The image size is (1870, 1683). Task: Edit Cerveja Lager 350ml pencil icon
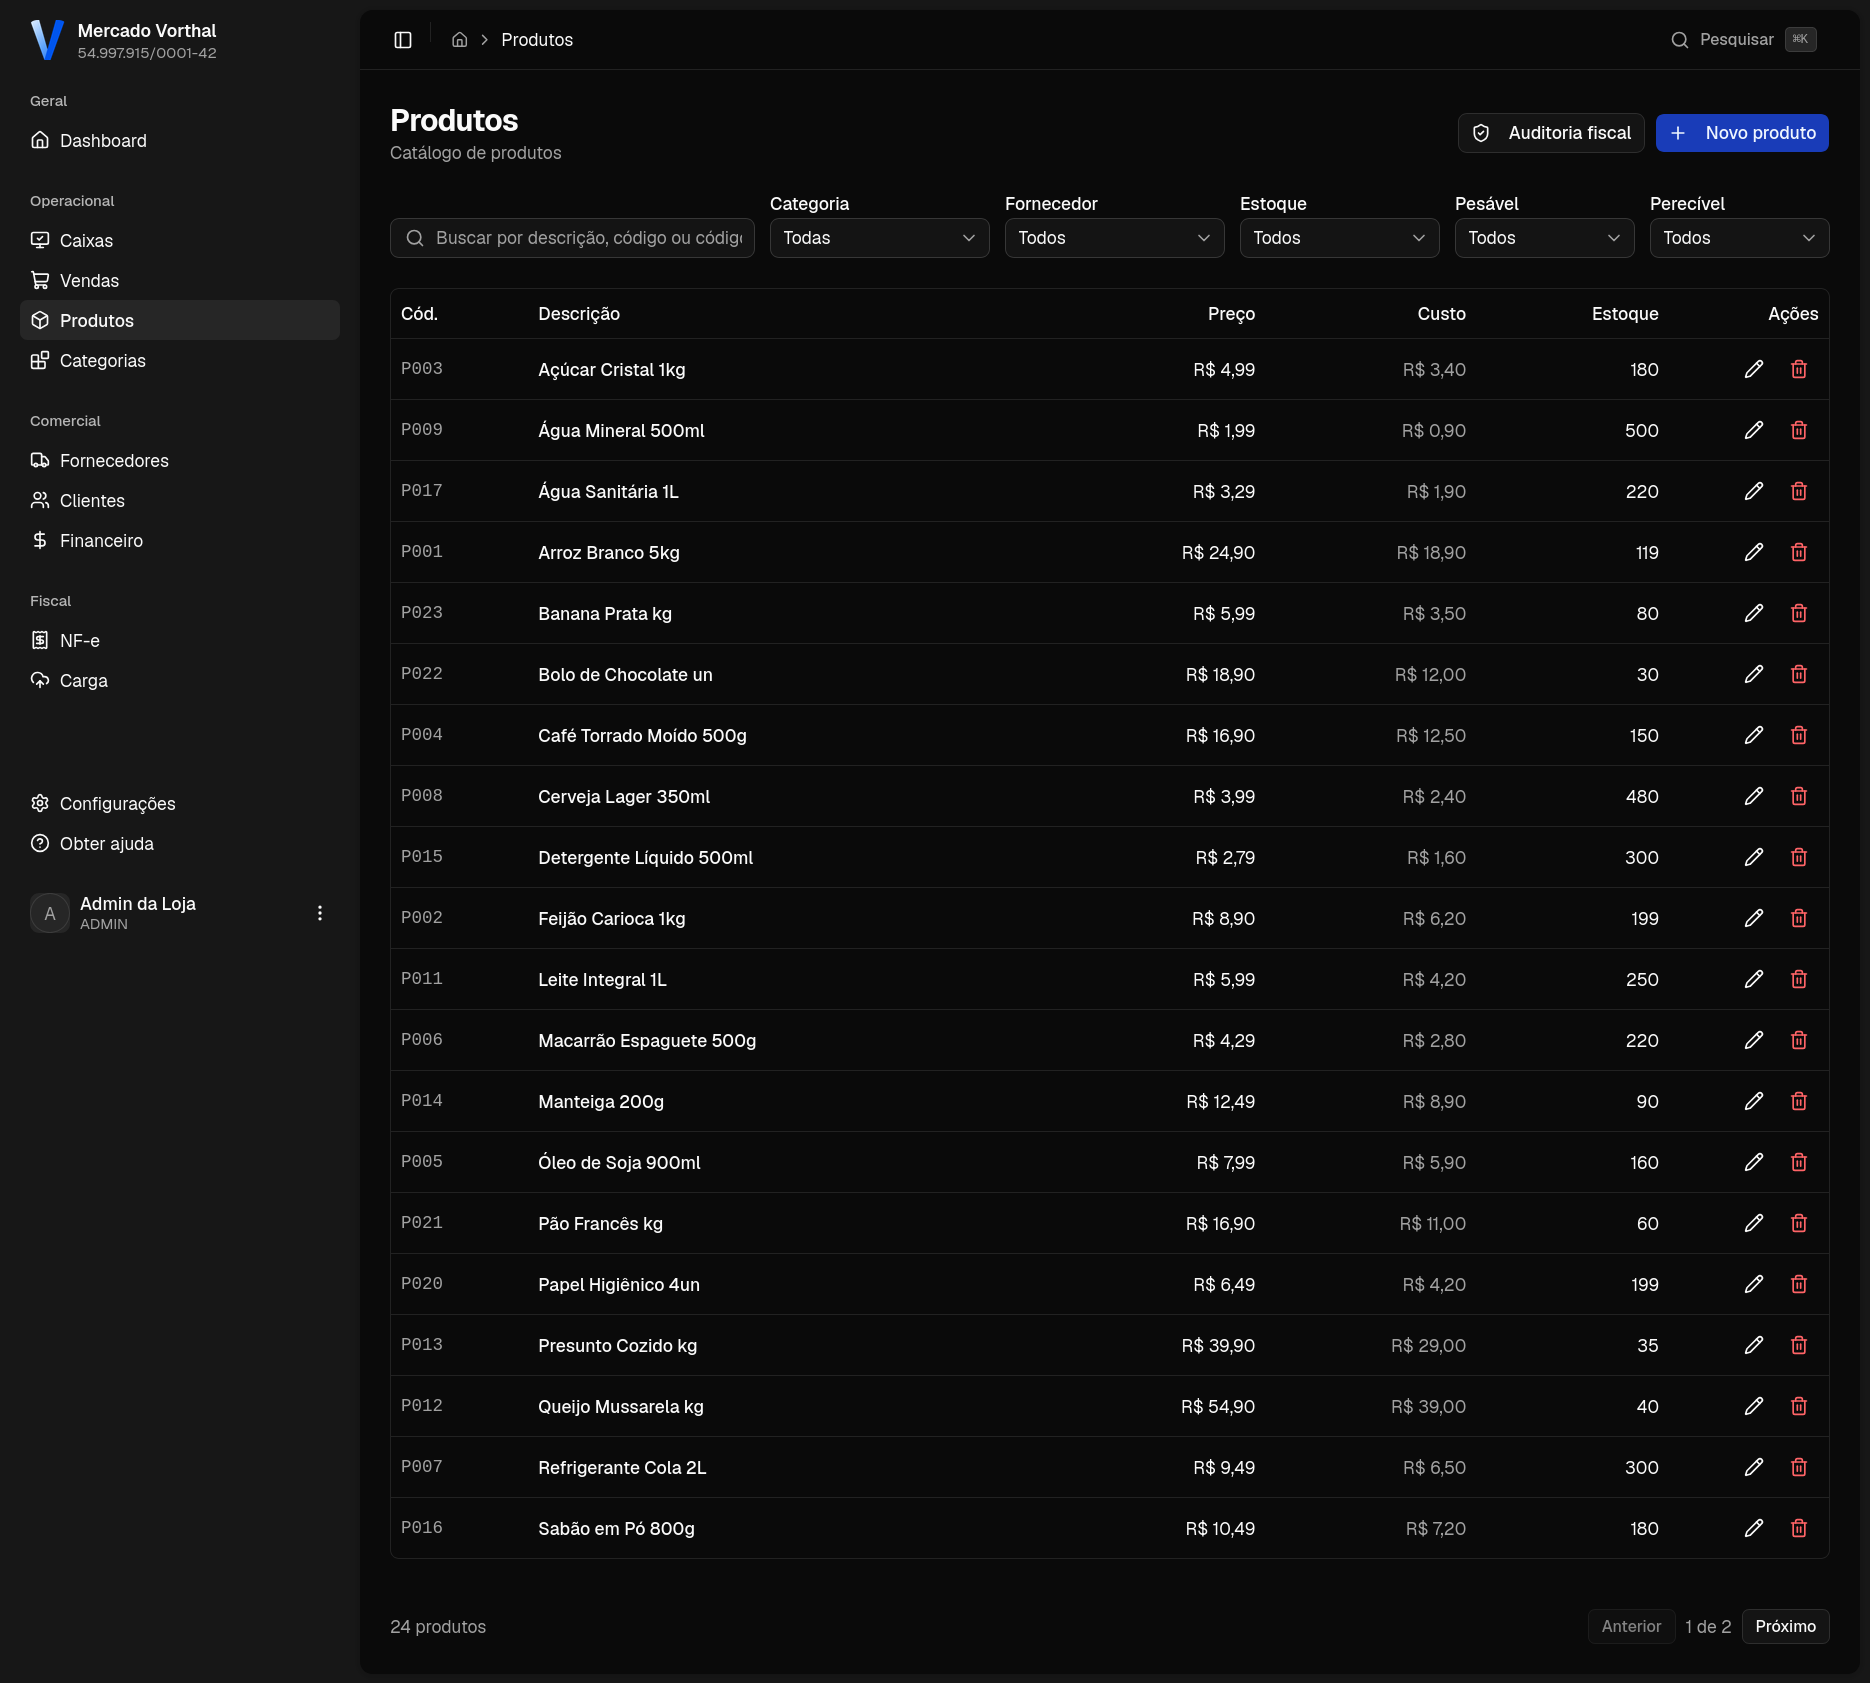point(1754,797)
